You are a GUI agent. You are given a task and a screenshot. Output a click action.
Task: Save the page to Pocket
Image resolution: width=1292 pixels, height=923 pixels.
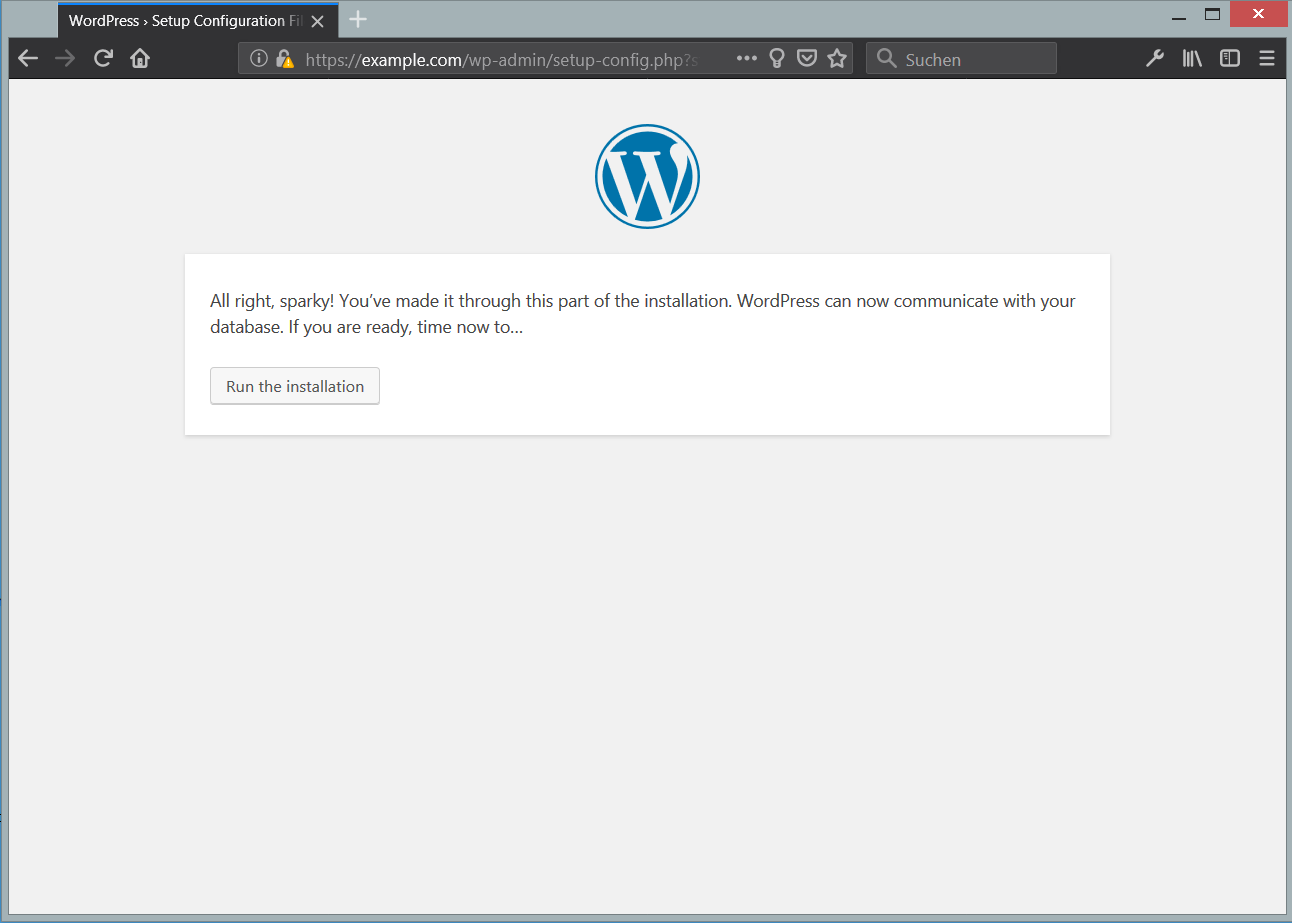coord(806,59)
